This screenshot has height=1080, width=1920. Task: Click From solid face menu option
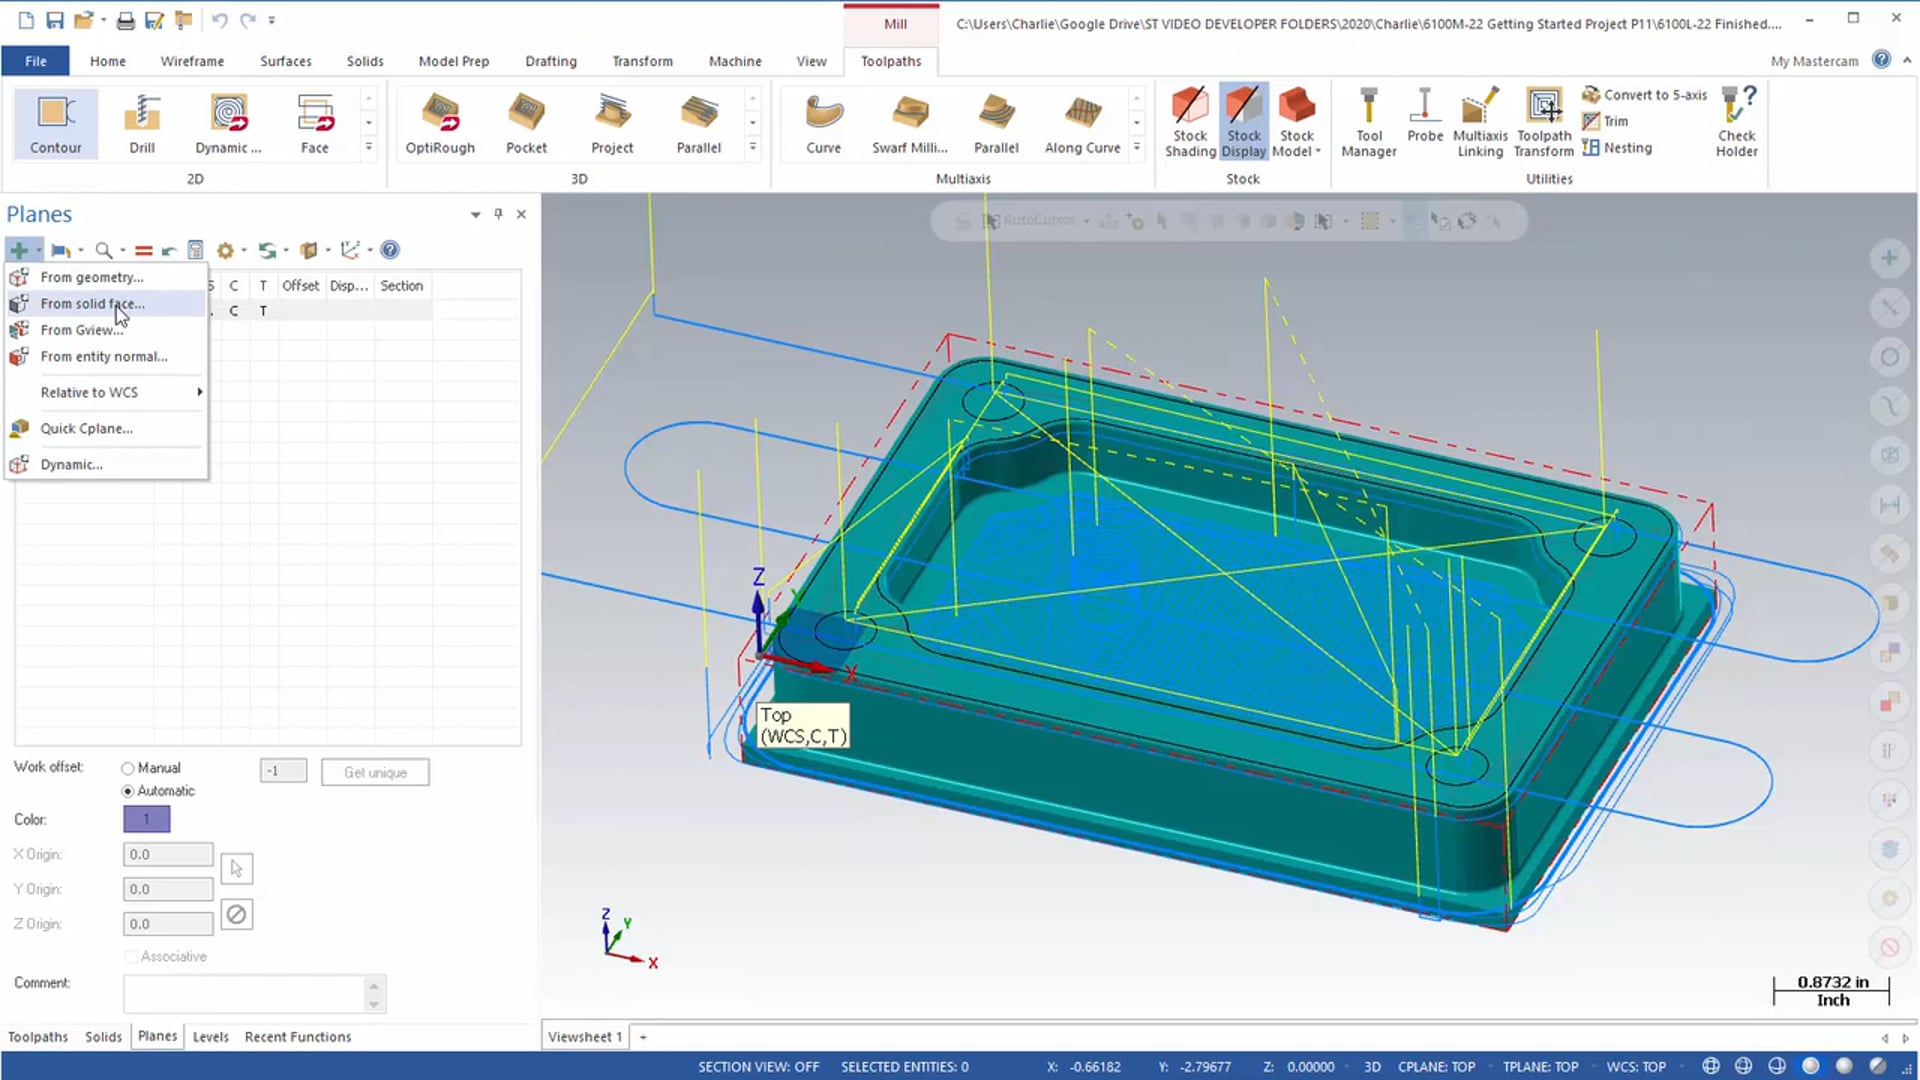pos(92,303)
